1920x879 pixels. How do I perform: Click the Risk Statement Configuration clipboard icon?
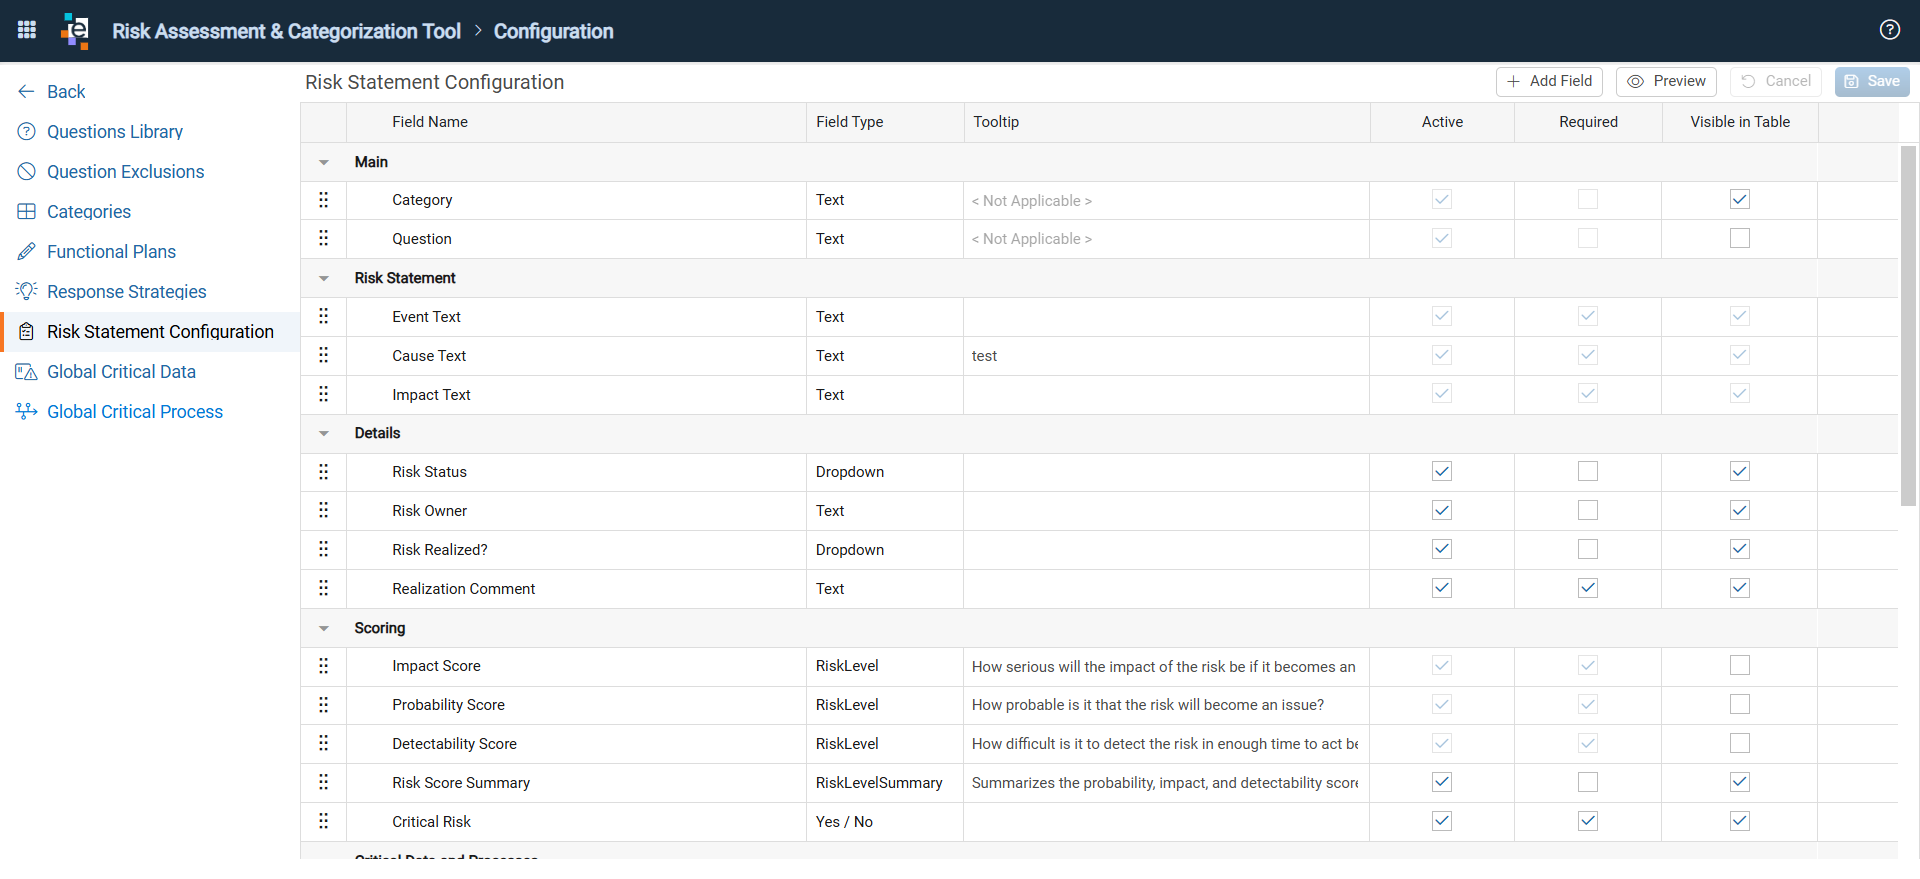coord(27,332)
